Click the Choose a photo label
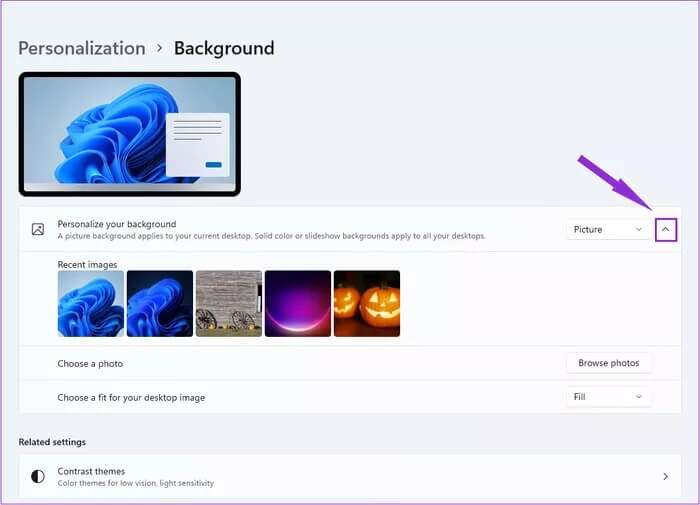 pos(90,363)
